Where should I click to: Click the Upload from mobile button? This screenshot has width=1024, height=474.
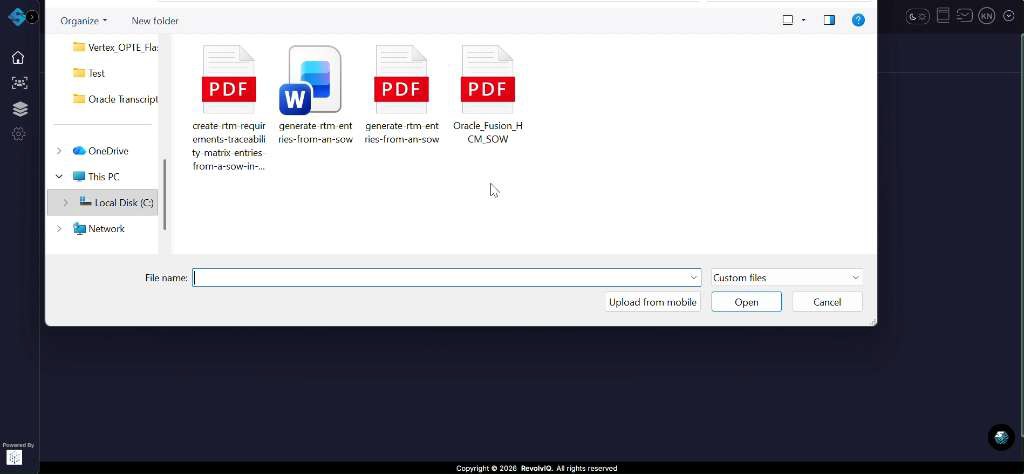[x=652, y=302]
